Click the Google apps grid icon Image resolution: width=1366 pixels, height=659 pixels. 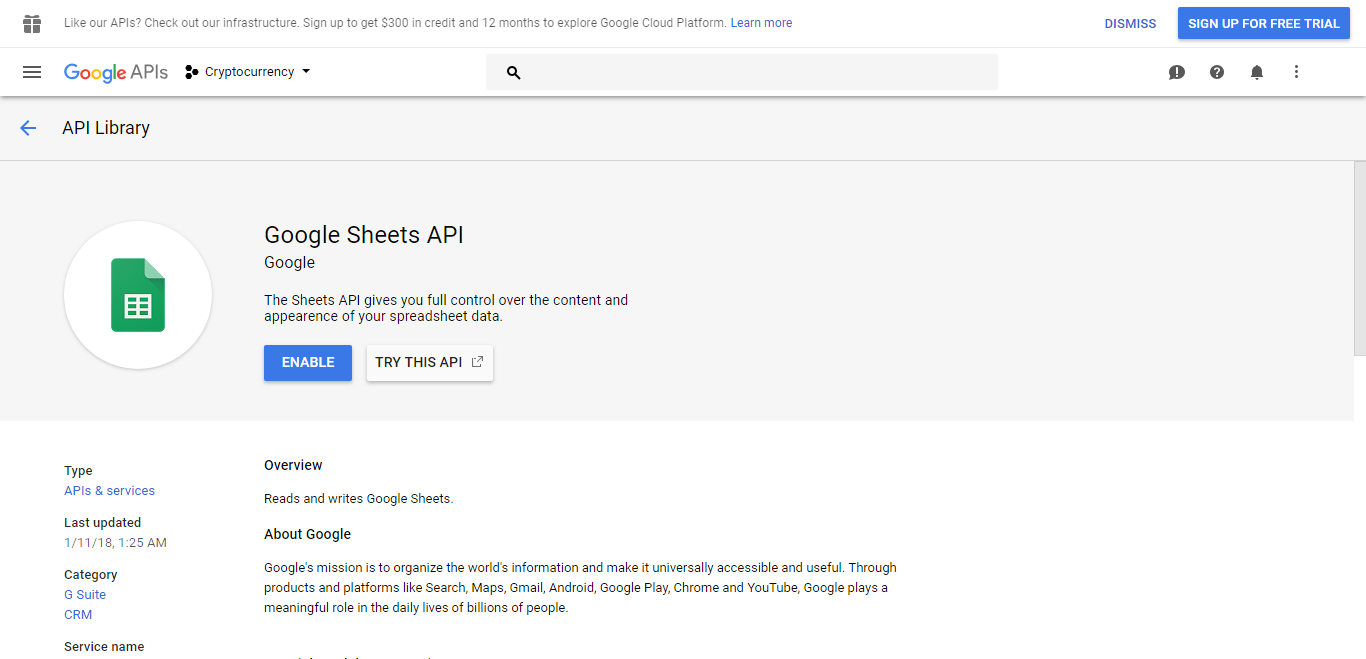click(x=32, y=22)
